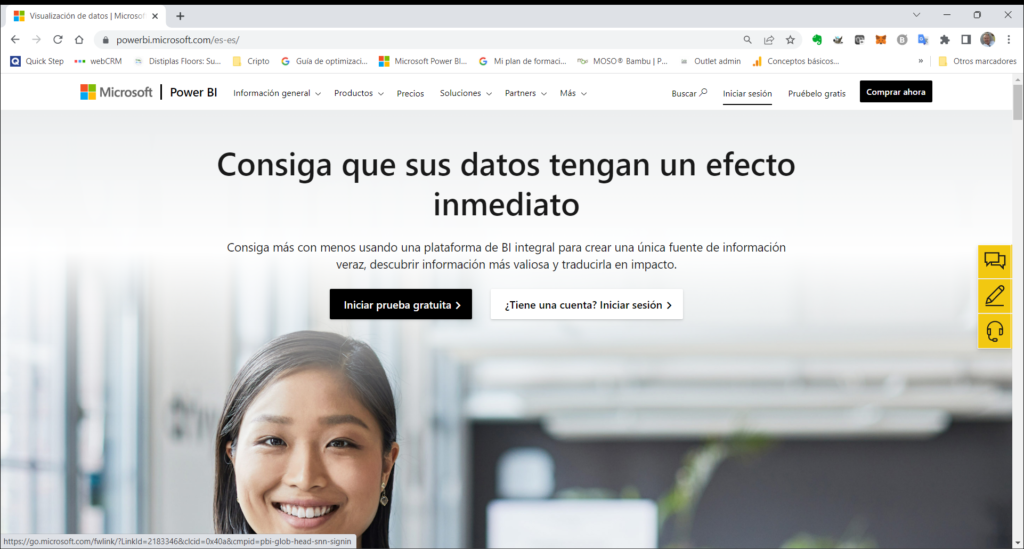The height and width of the screenshot is (549, 1024).
Task: Click the dark extension icon beside MetaMask
Action: click(859, 40)
